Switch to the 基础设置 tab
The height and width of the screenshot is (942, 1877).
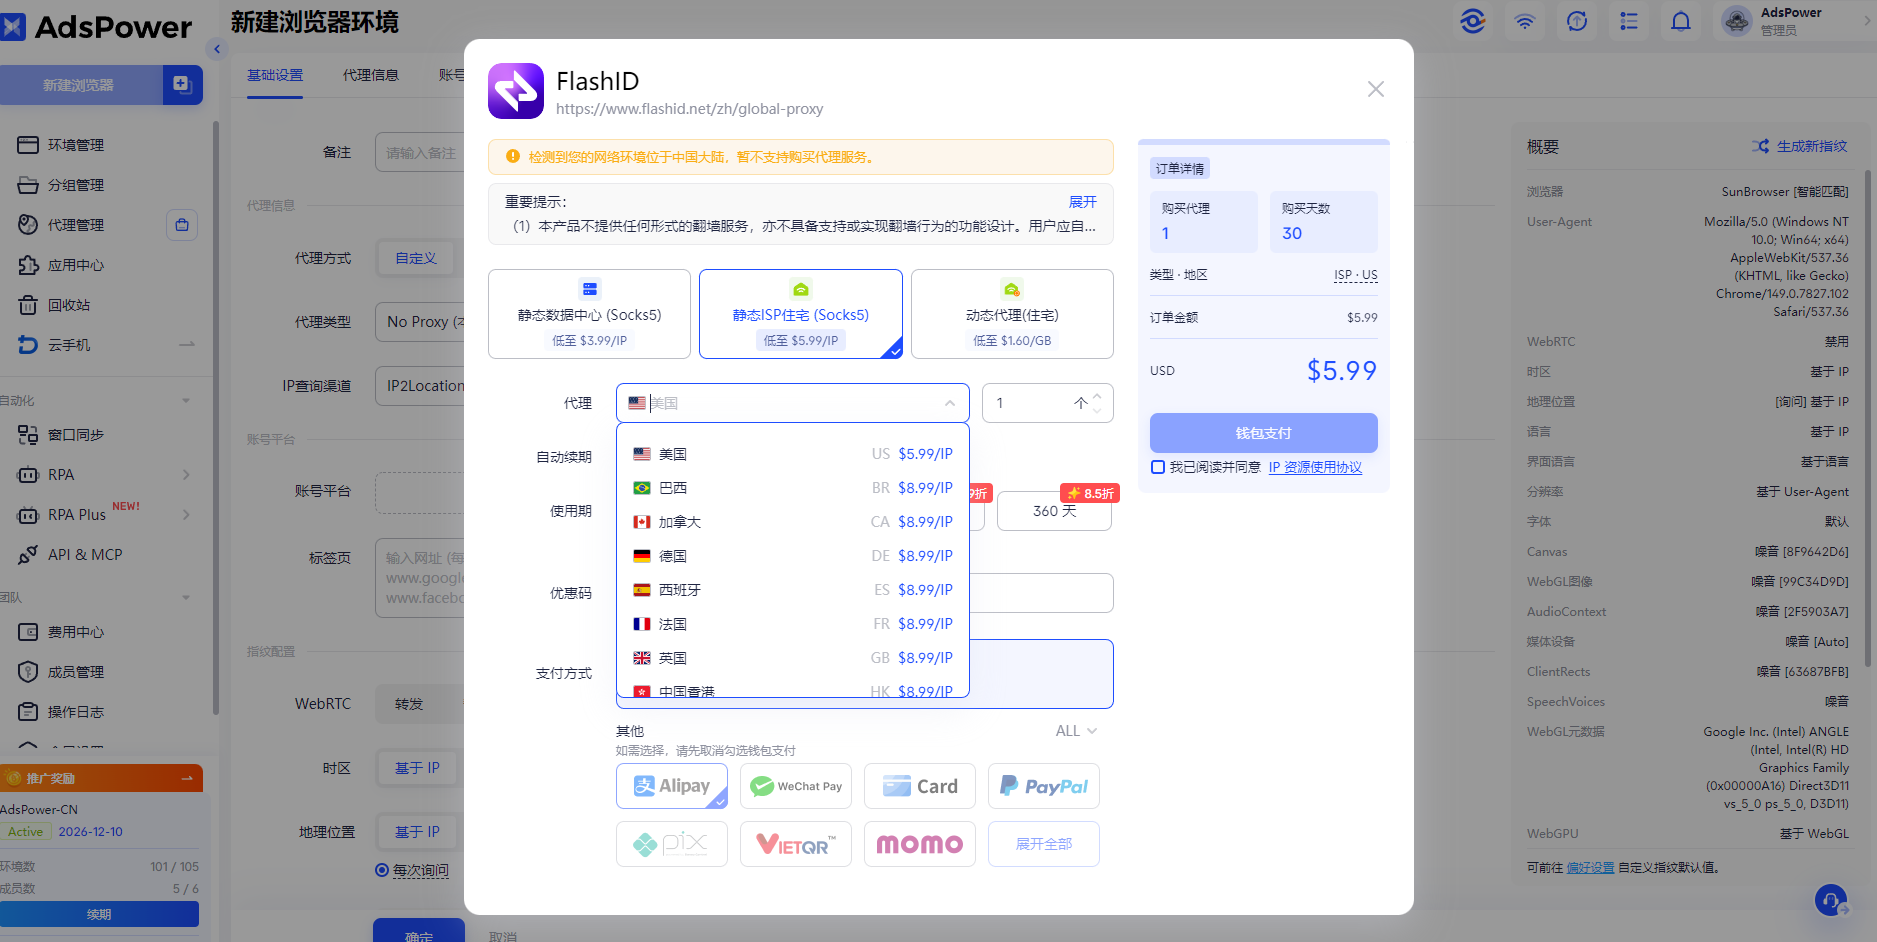tap(275, 75)
